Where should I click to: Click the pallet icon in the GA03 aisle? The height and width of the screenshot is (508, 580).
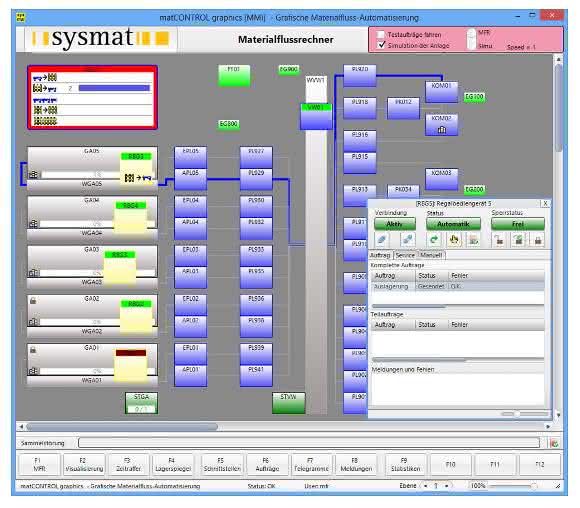[34, 273]
